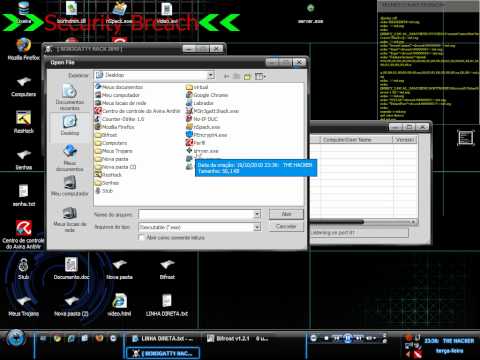Expand the Examinar location dropdown showing Desktop
Image resolution: width=480 pixels, height=360 pixels.
[211, 76]
